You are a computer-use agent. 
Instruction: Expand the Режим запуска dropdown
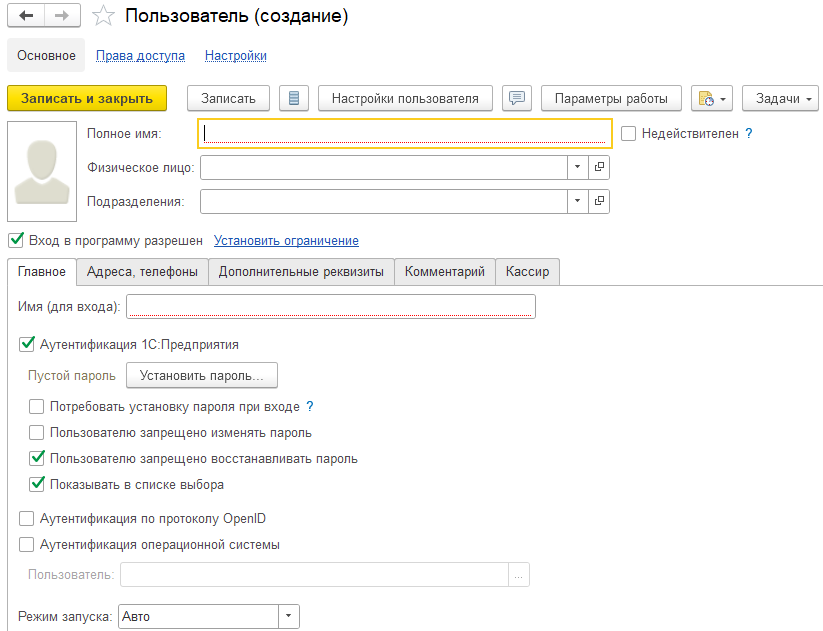288,617
